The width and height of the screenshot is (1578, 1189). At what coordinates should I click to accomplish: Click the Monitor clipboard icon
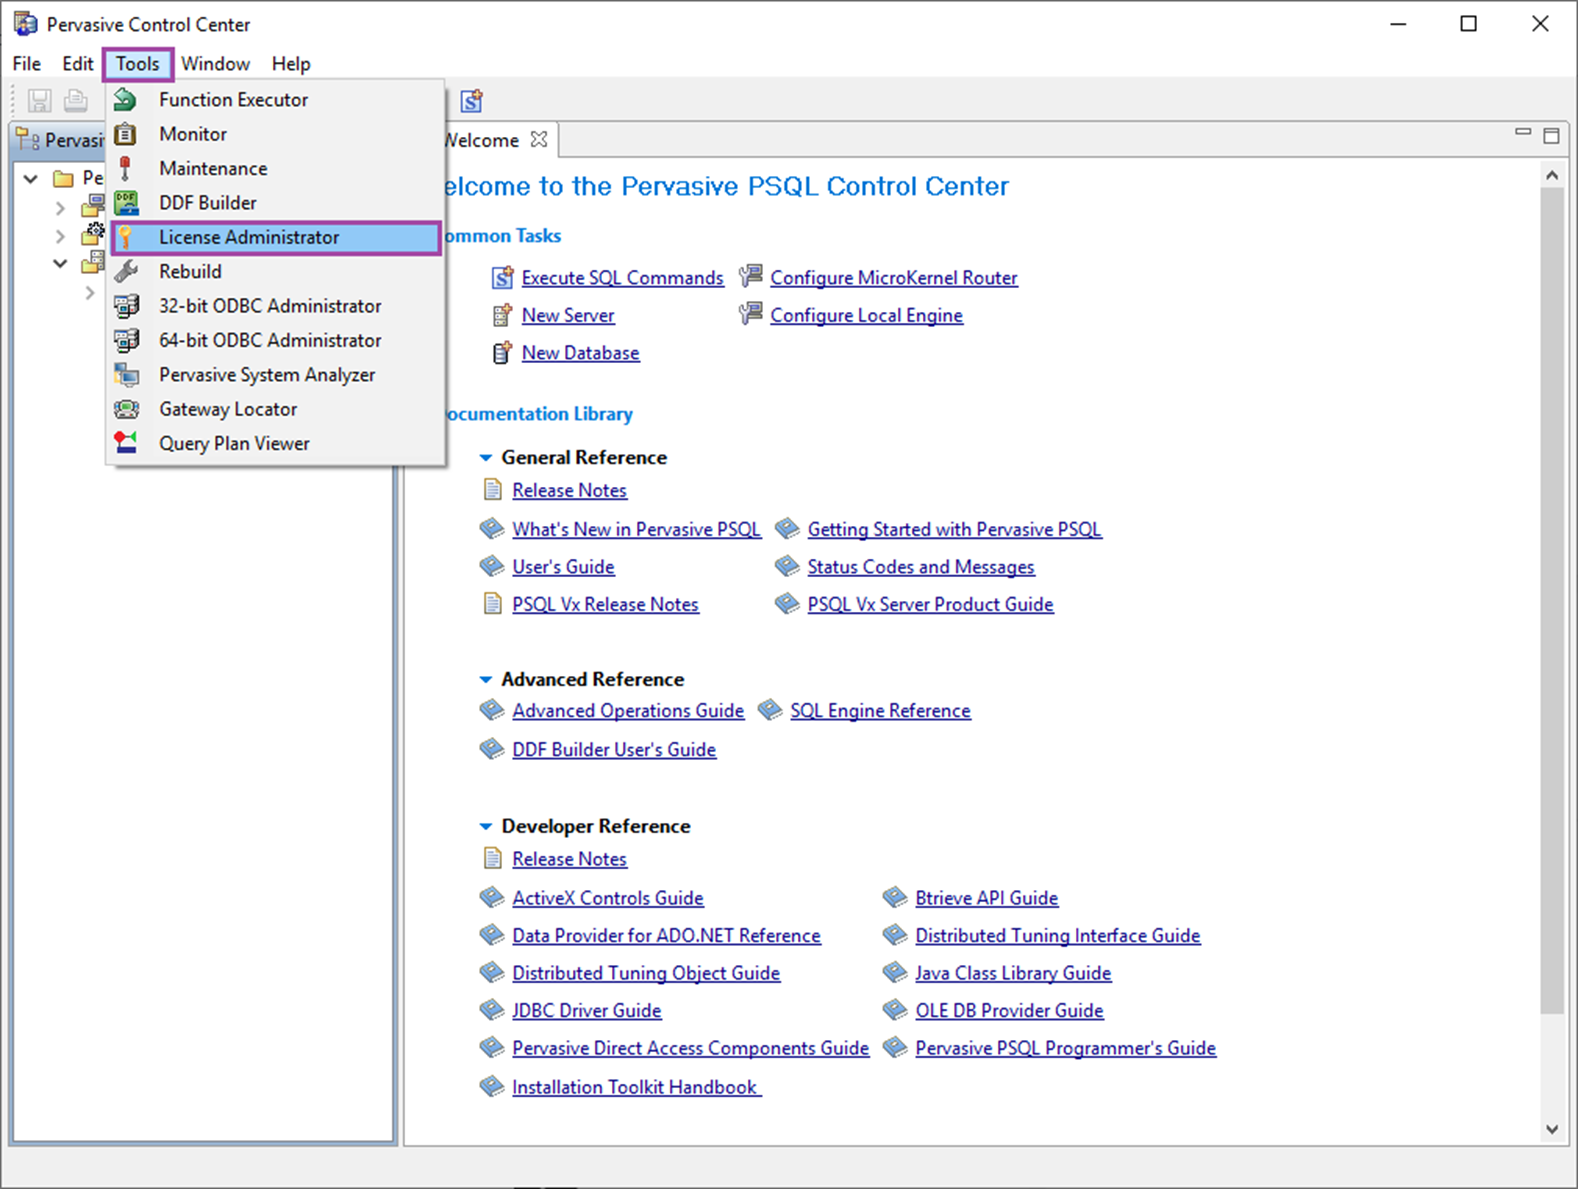[x=126, y=134]
